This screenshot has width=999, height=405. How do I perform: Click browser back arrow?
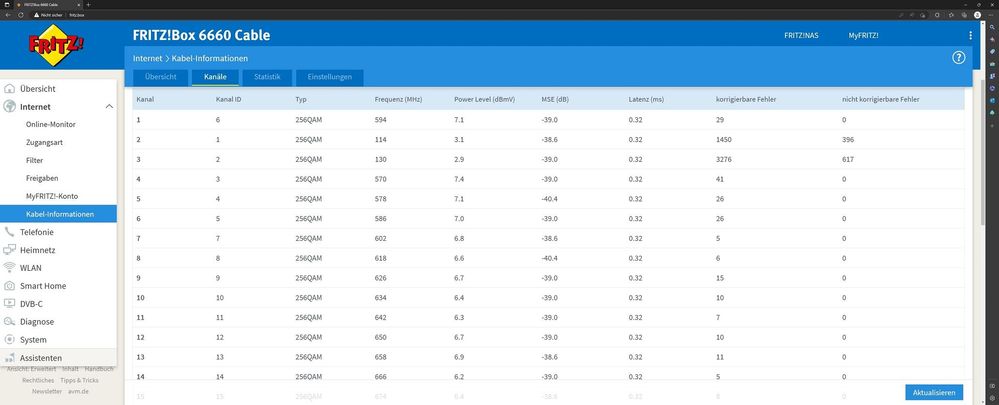coord(8,15)
